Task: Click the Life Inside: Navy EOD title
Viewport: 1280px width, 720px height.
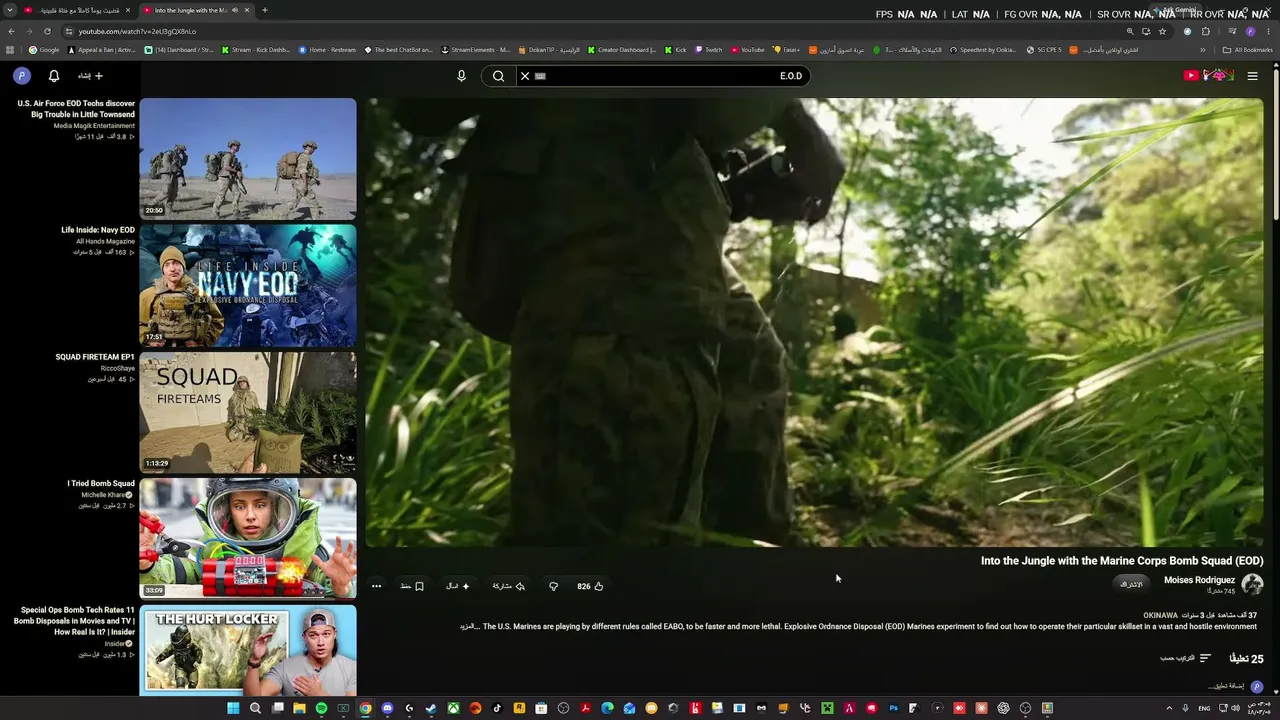Action: (x=98, y=230)
